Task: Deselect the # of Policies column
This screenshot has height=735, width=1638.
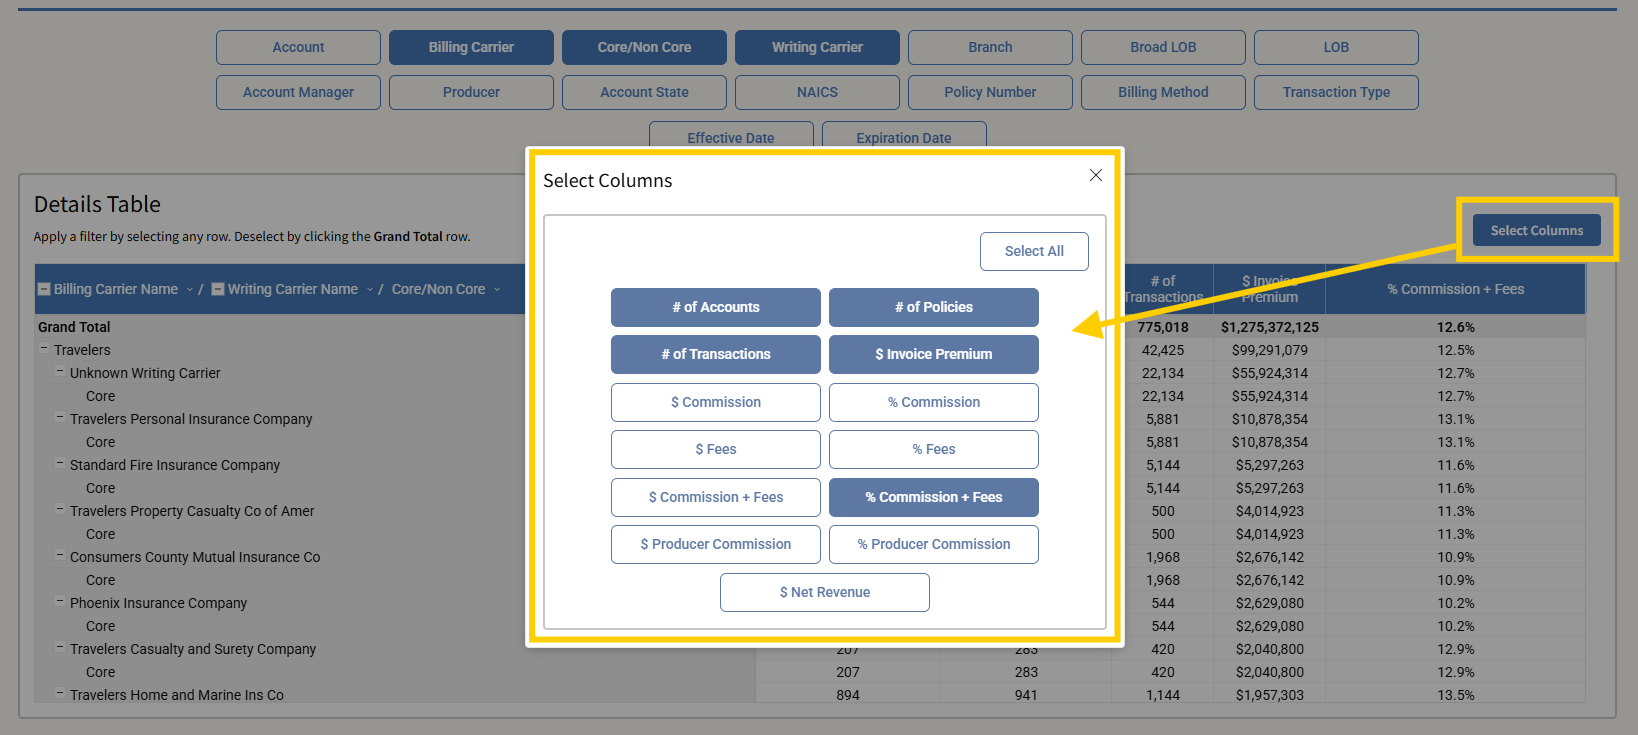Action: coord(934,307)
